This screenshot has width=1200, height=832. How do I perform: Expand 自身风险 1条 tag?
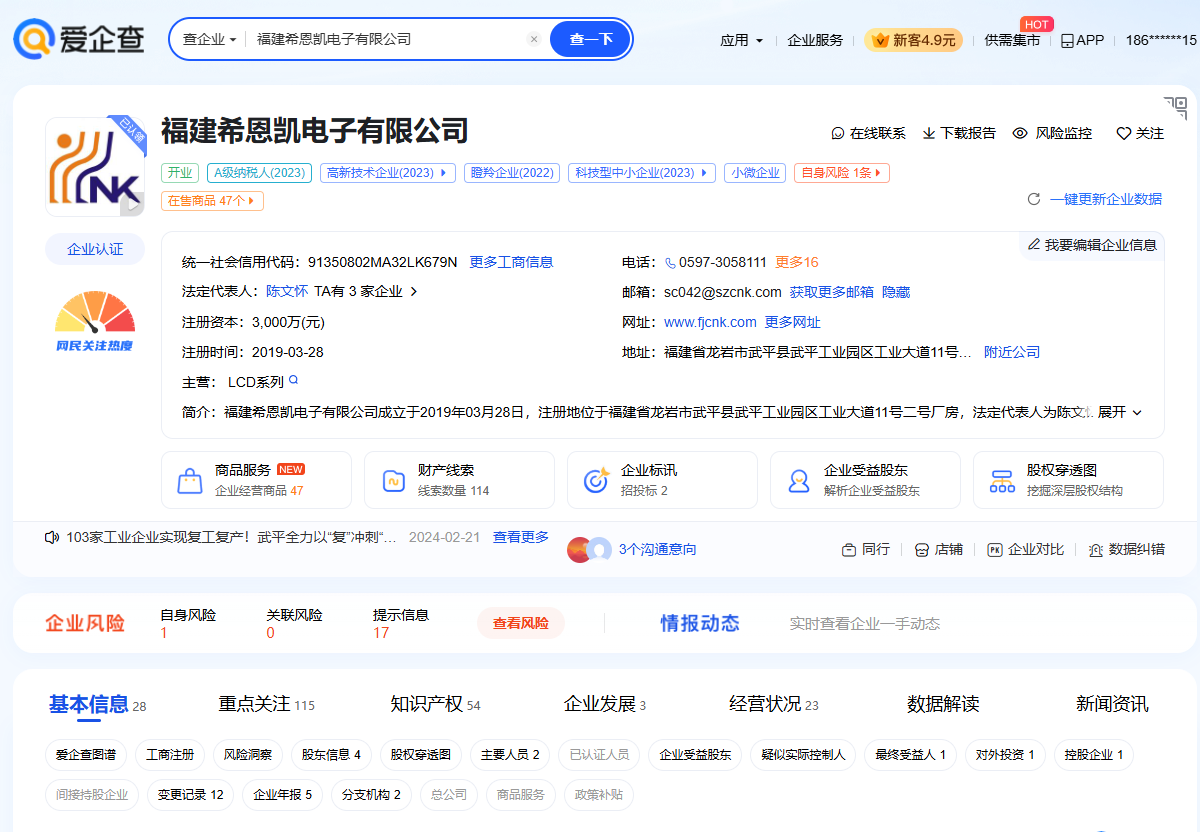click(x=842, y=172)
